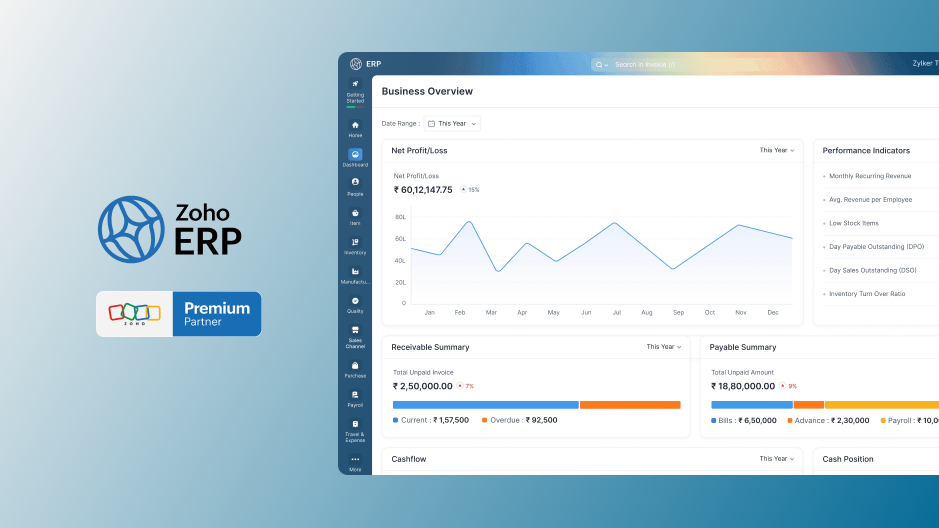The height and width of the screenshot is (528, 939).
Task: Click the blue Bills payable bar
Action: click(x=752, y=405)
